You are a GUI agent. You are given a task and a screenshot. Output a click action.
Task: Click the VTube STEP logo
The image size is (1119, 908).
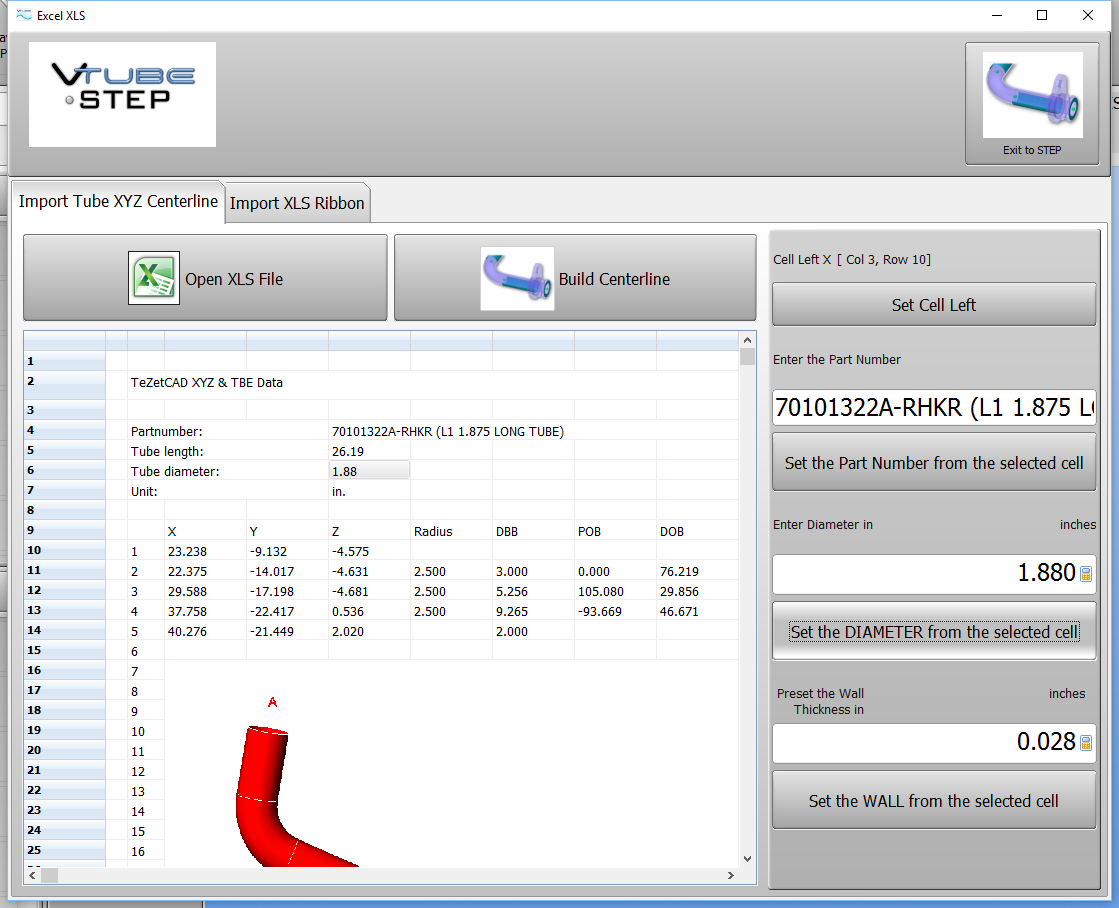pyautogui.click(x=122, y=94)
